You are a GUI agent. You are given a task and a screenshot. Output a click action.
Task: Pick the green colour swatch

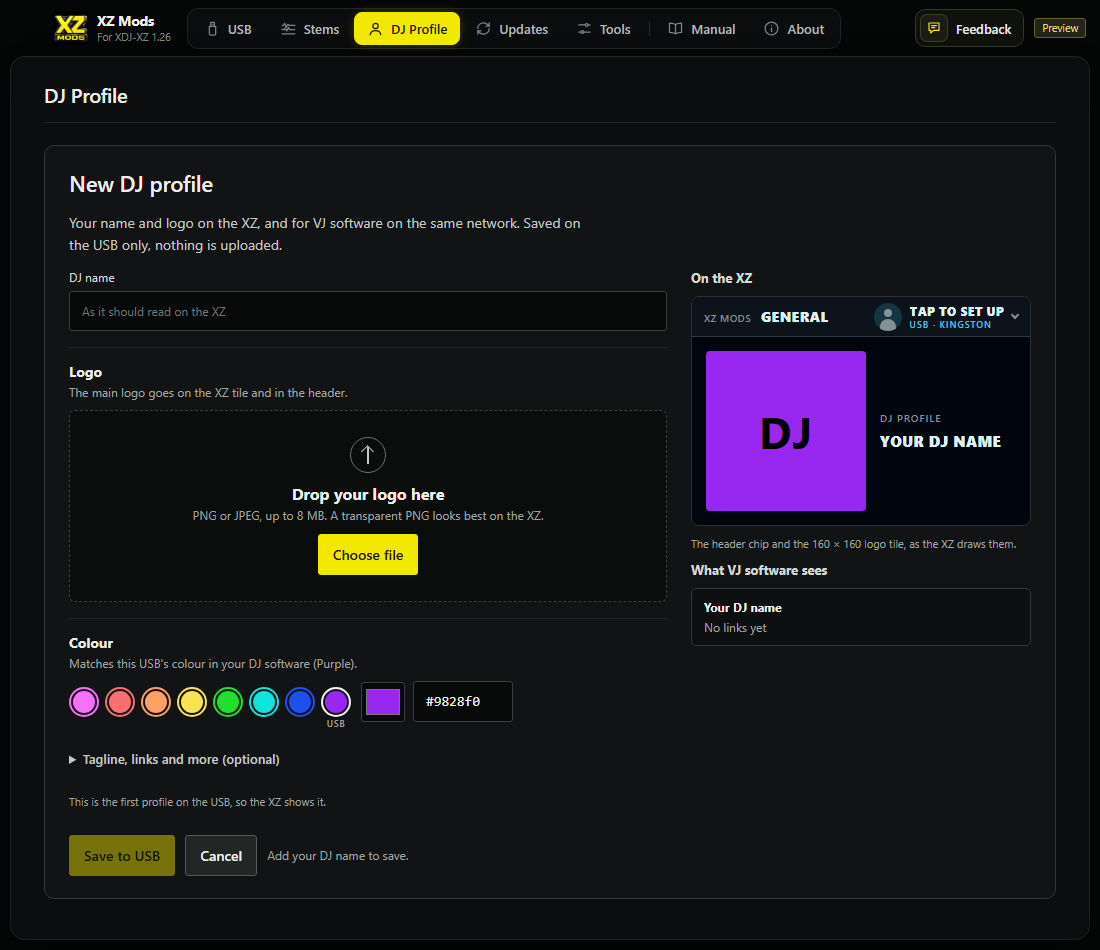click(228, 702)
